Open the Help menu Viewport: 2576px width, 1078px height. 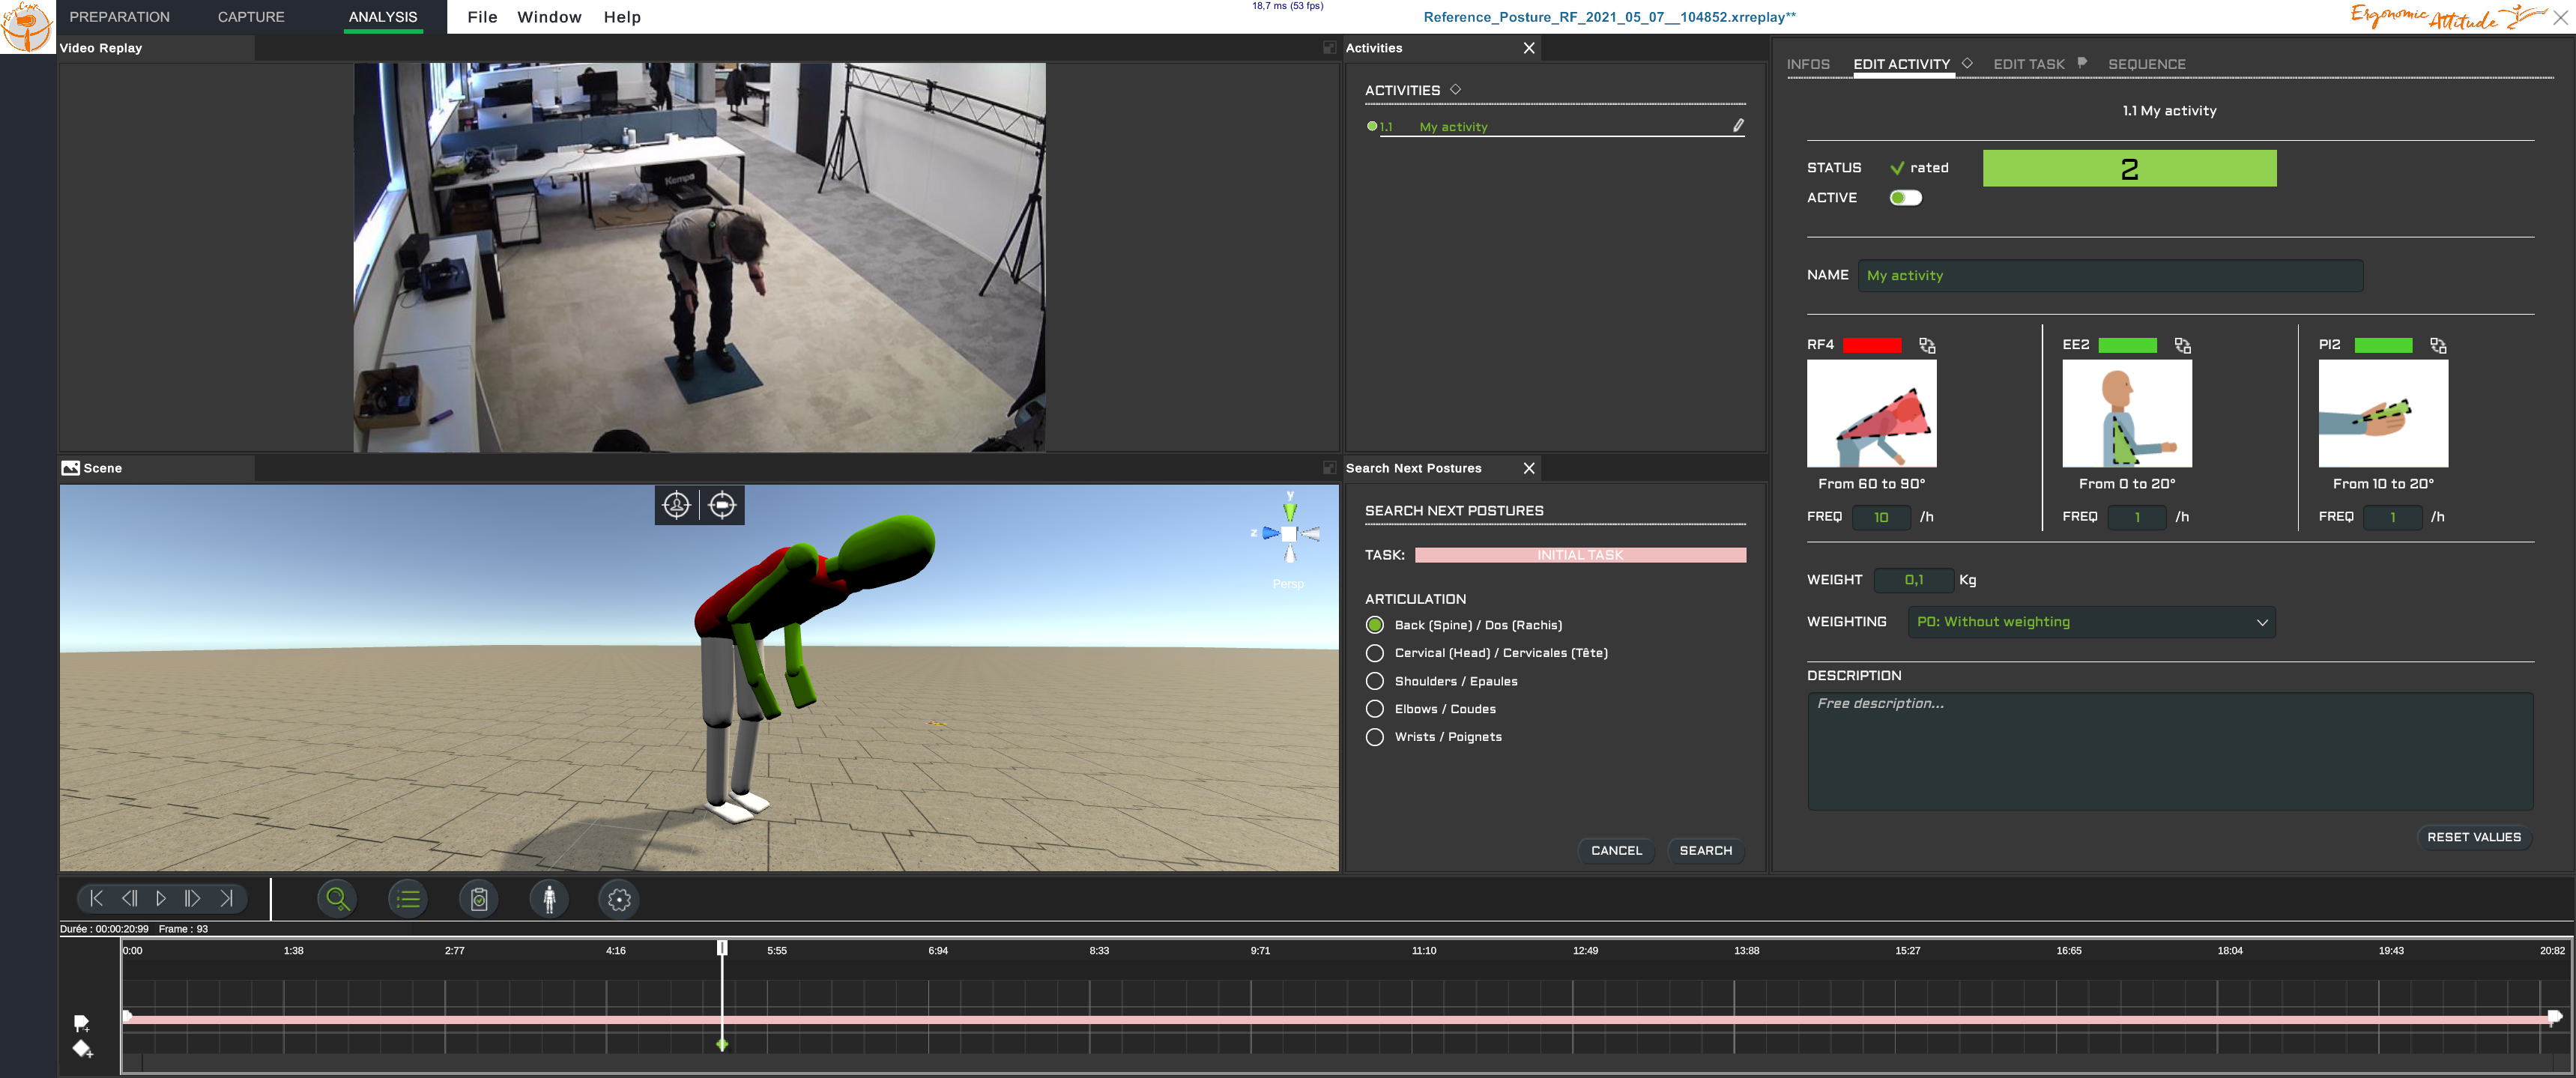(622, 17)
